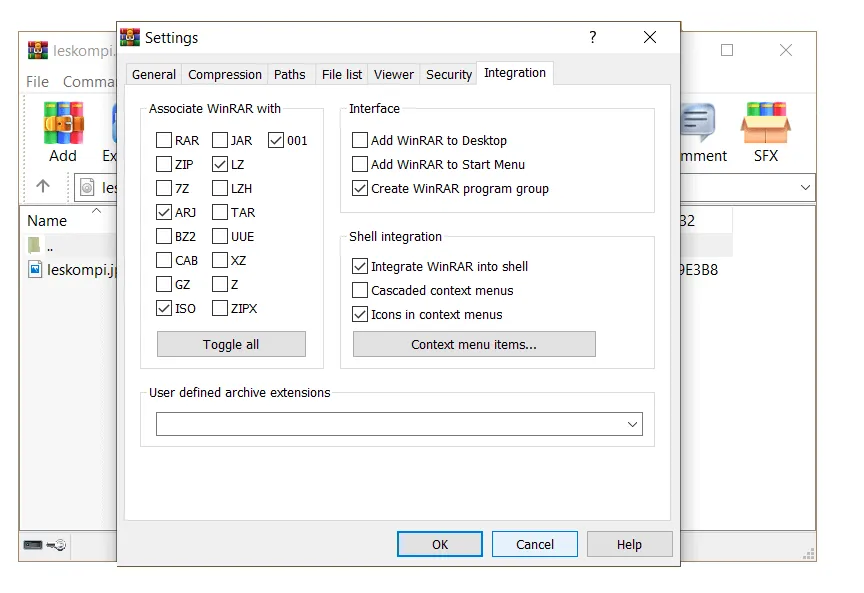Image resolution: width=864 pixels, height=593 pixels.
Task: Click the Name column sort arrow
Action: click(96, 211)
